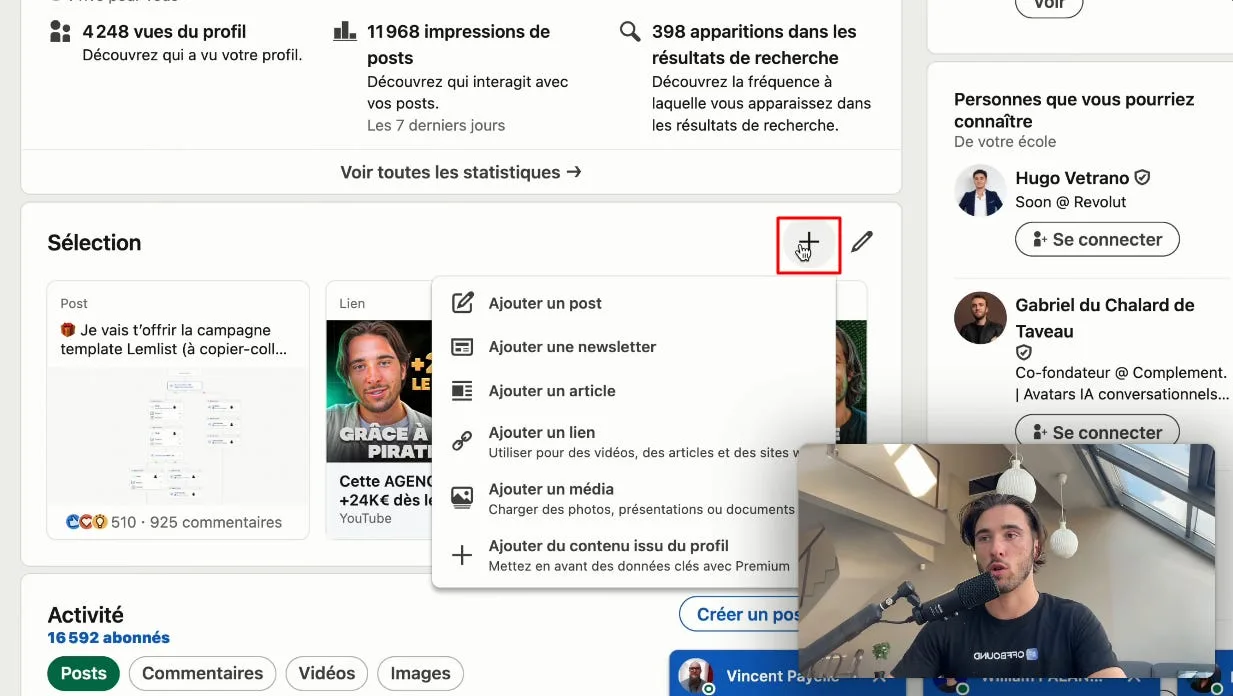Viewport: 1233px width, 696px height.
Task: Choose "Ajouter un post" from the menu
Action: pyautogui.click(x=633, y=303)
